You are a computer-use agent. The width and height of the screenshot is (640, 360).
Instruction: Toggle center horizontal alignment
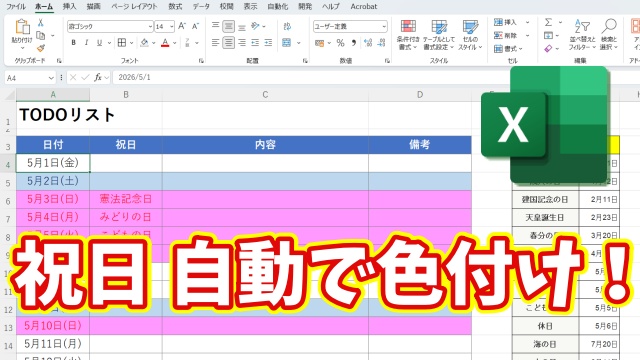(229, 42)
